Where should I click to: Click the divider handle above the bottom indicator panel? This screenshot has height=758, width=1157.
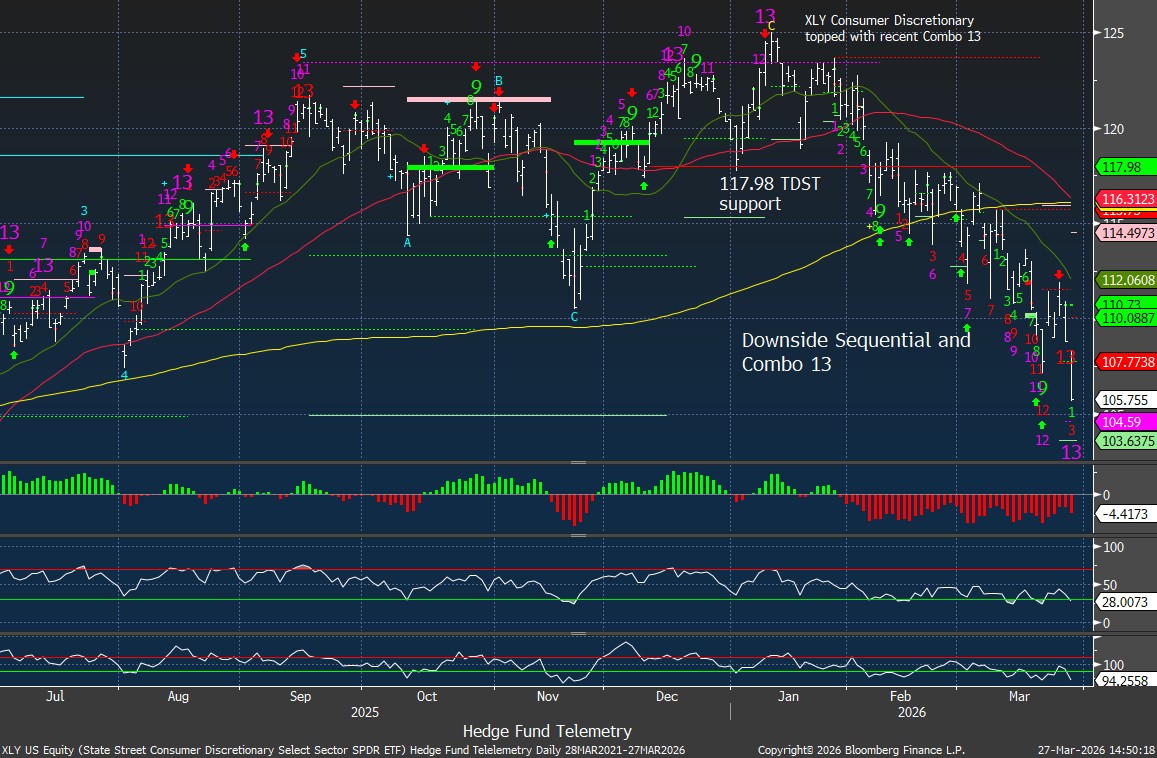coord(578,633)
